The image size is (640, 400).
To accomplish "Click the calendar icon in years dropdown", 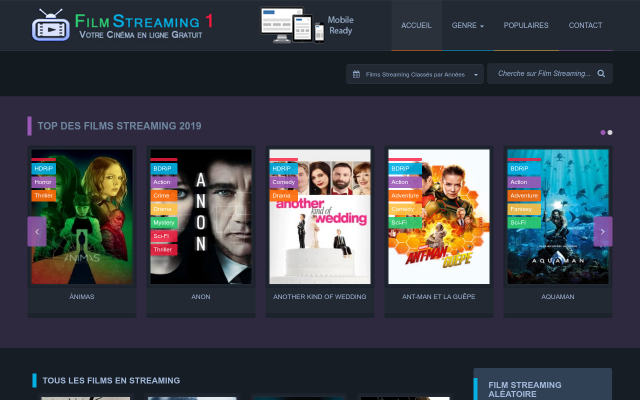I will click(356, 74).
